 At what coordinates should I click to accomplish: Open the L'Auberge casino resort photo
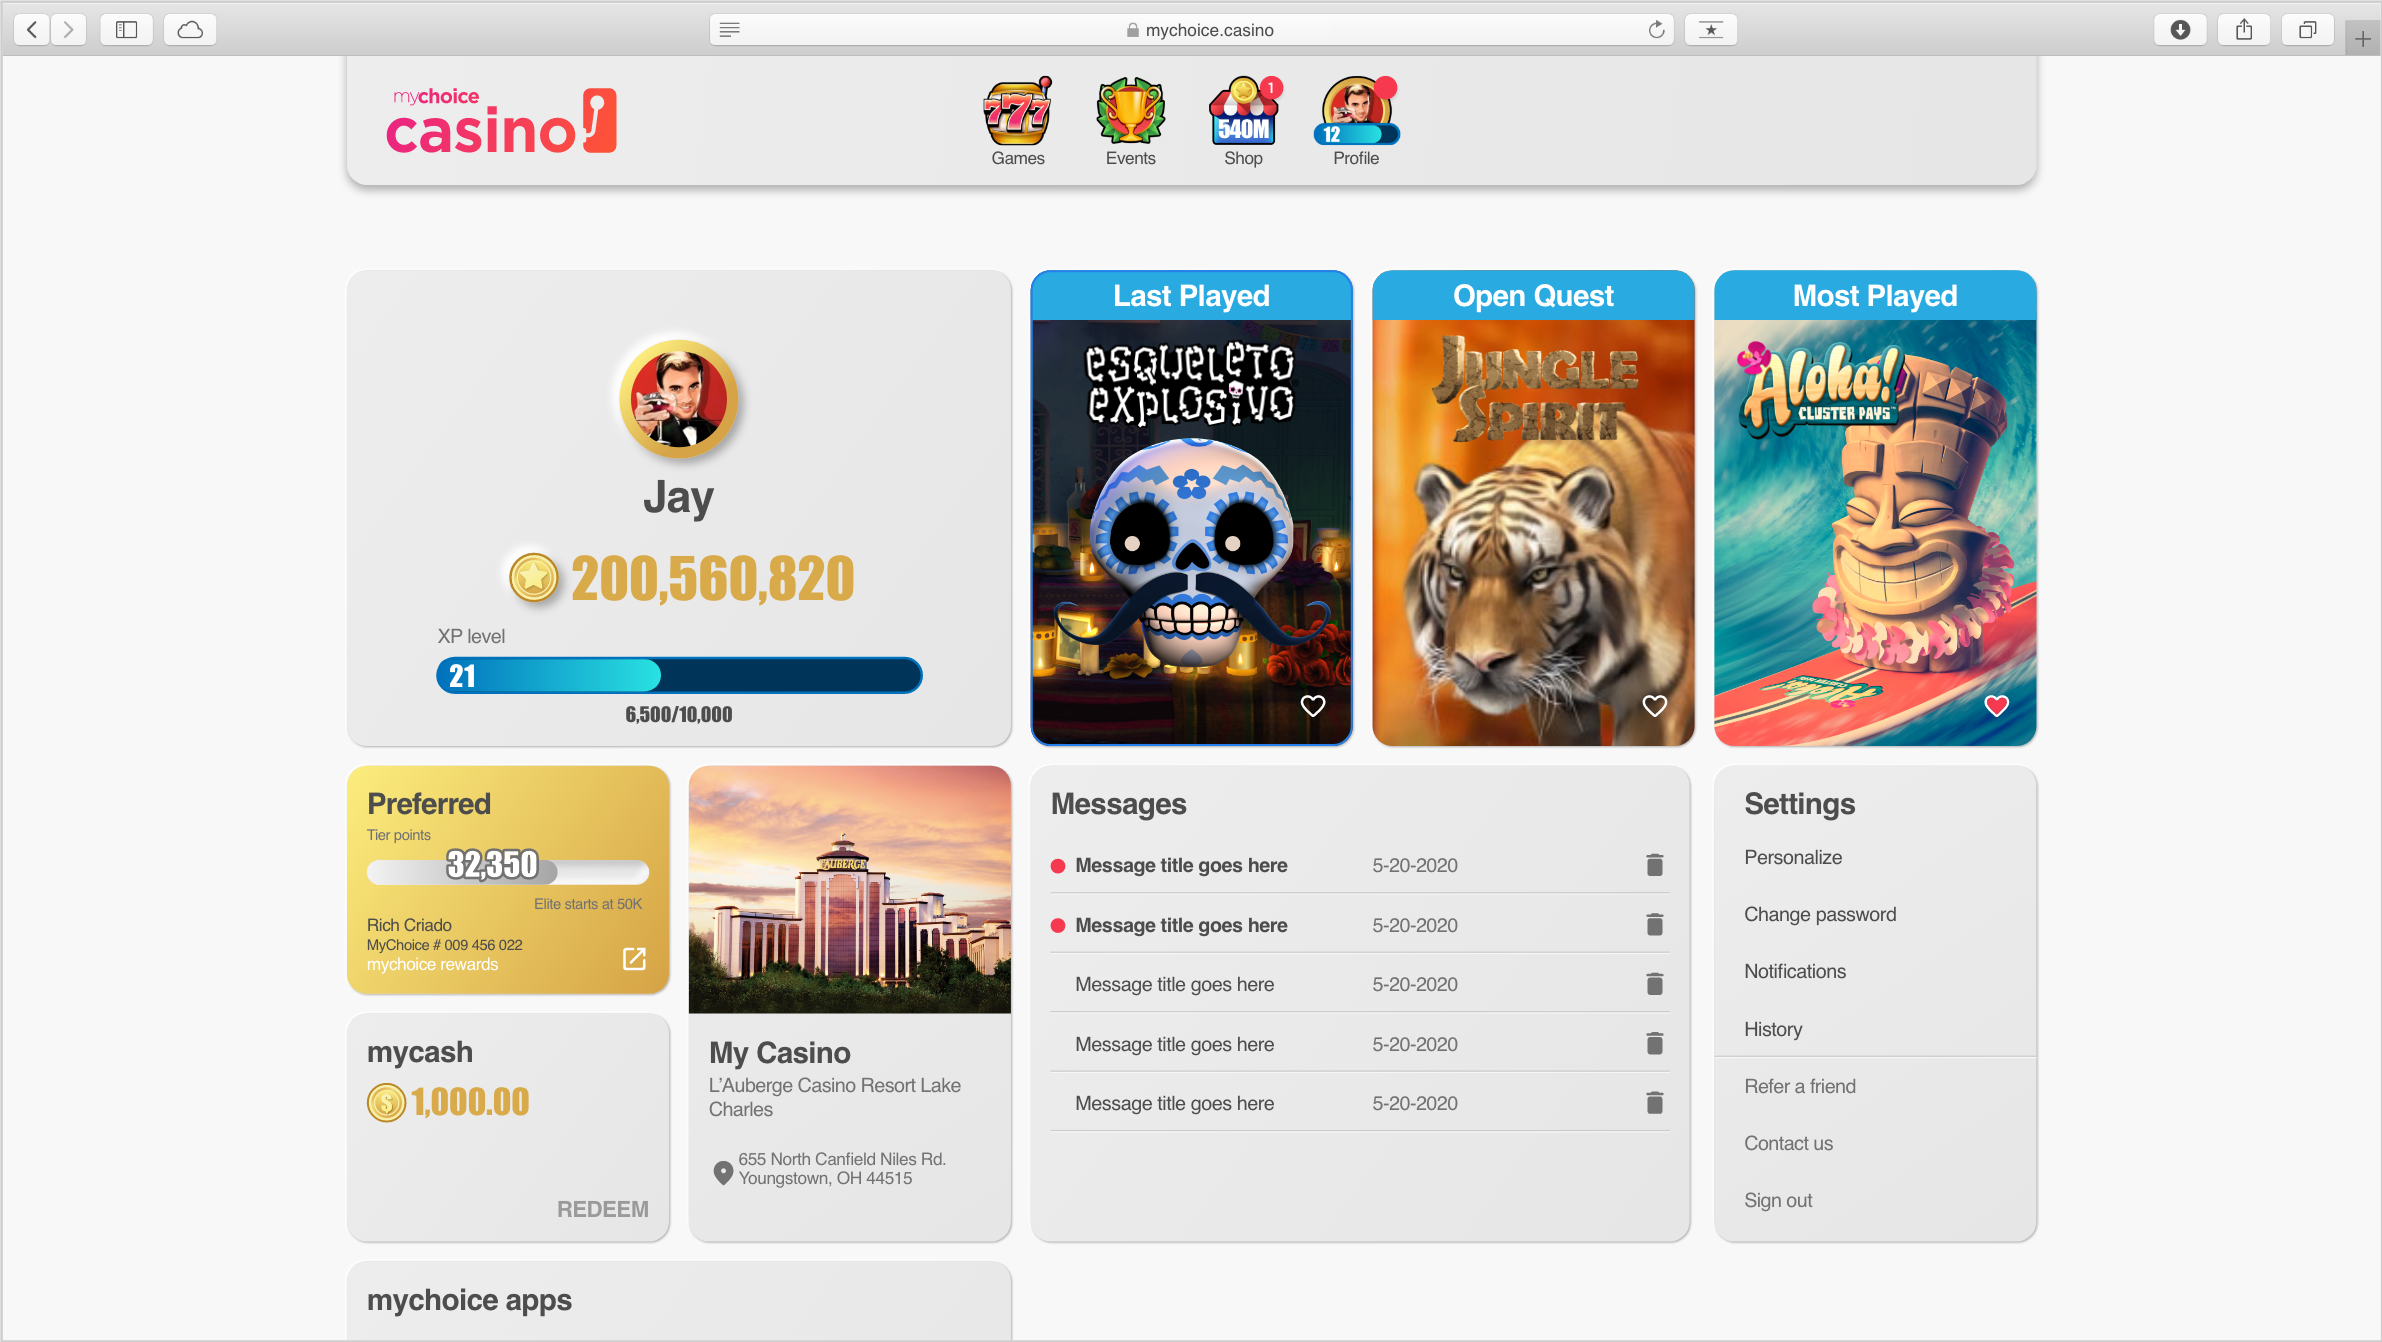pos(850,889)
